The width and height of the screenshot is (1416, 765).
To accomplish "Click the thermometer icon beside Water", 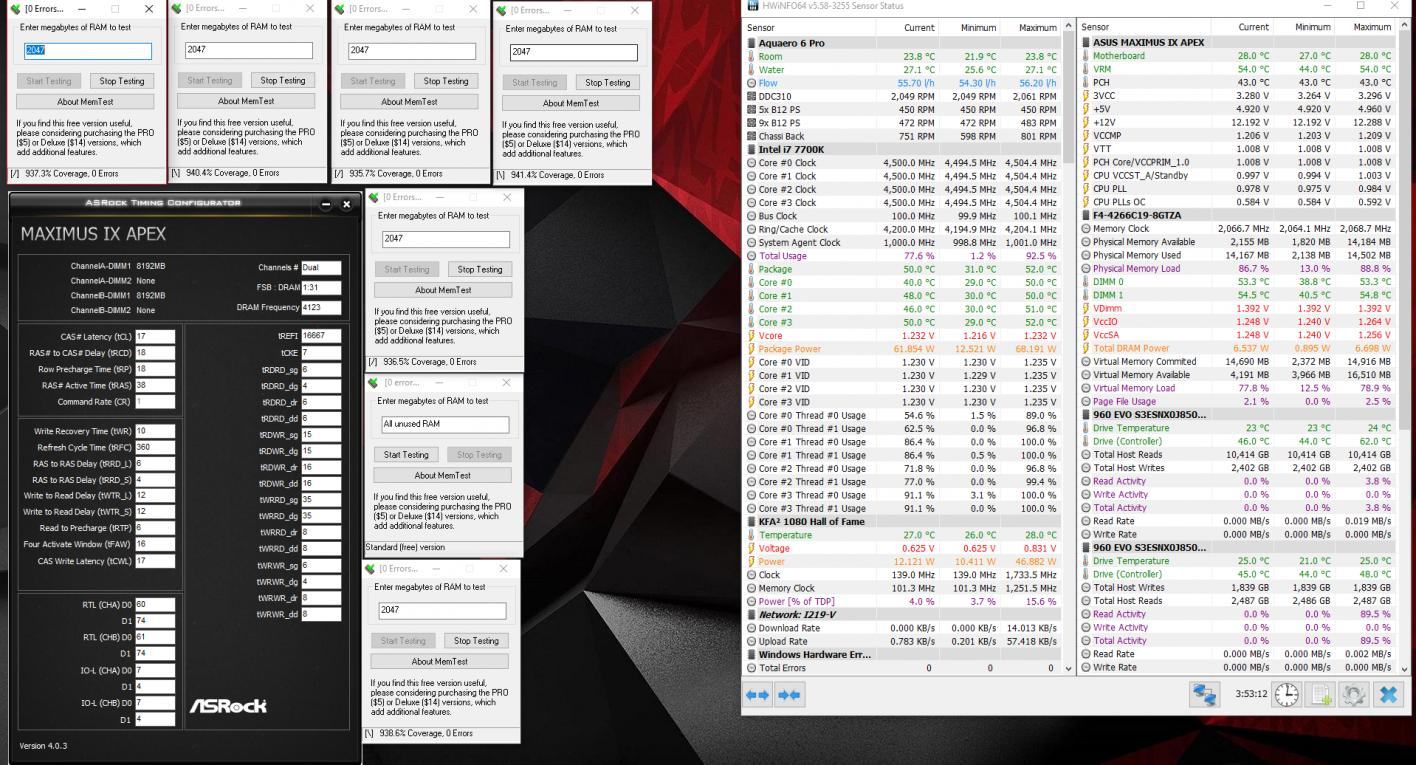I will tap(752, 69).
